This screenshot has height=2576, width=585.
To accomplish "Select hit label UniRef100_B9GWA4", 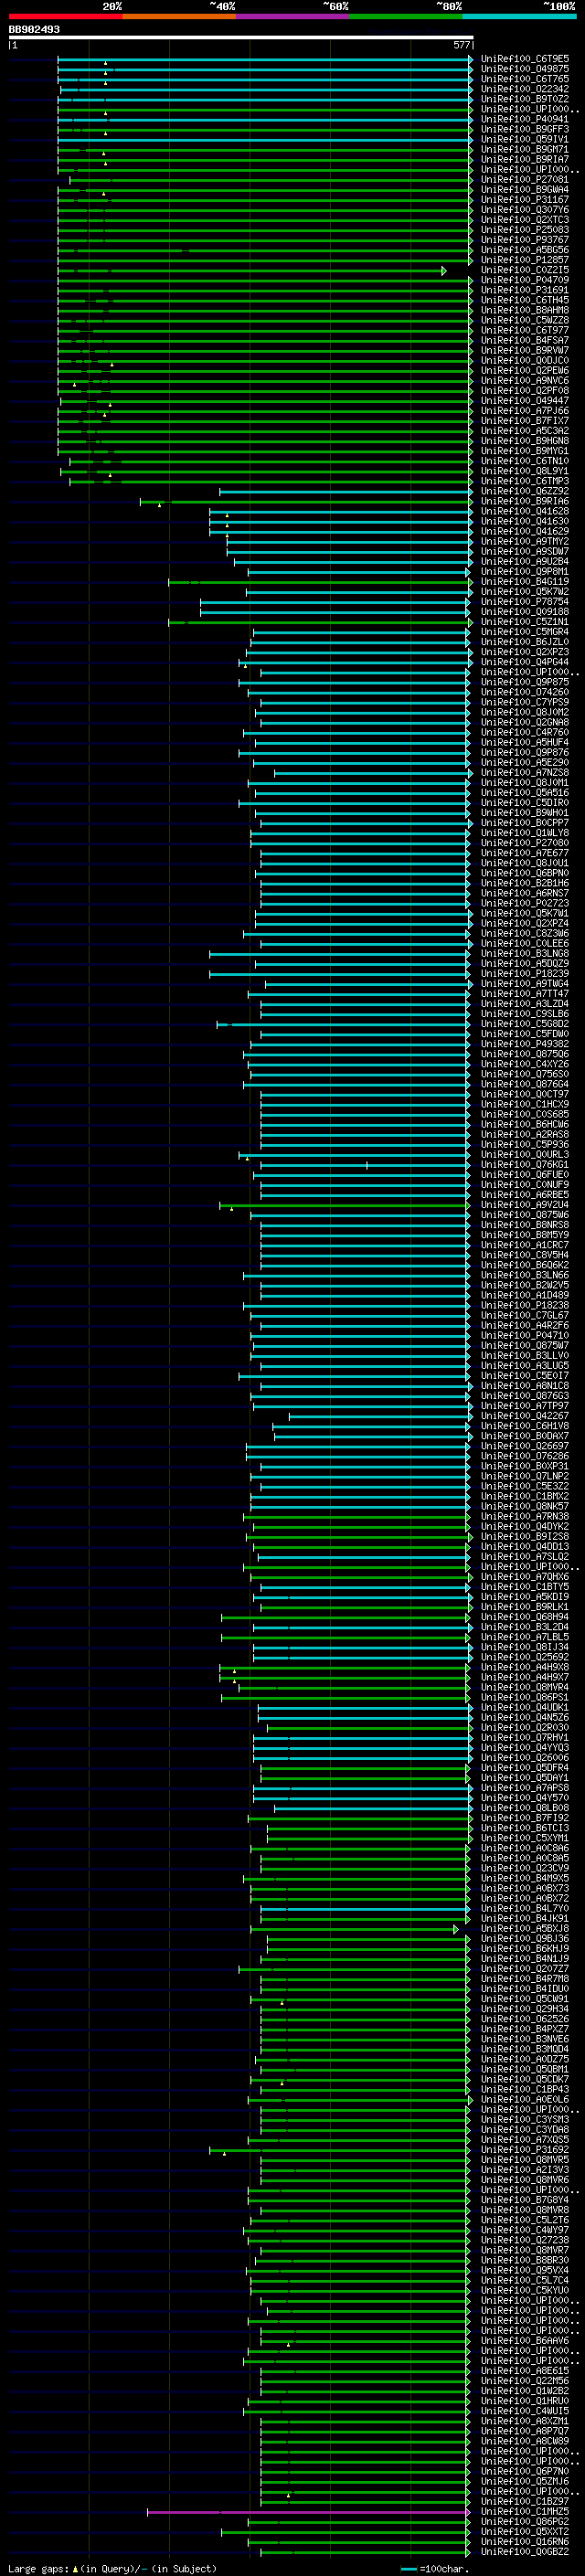I will click(x=525, y=190).
